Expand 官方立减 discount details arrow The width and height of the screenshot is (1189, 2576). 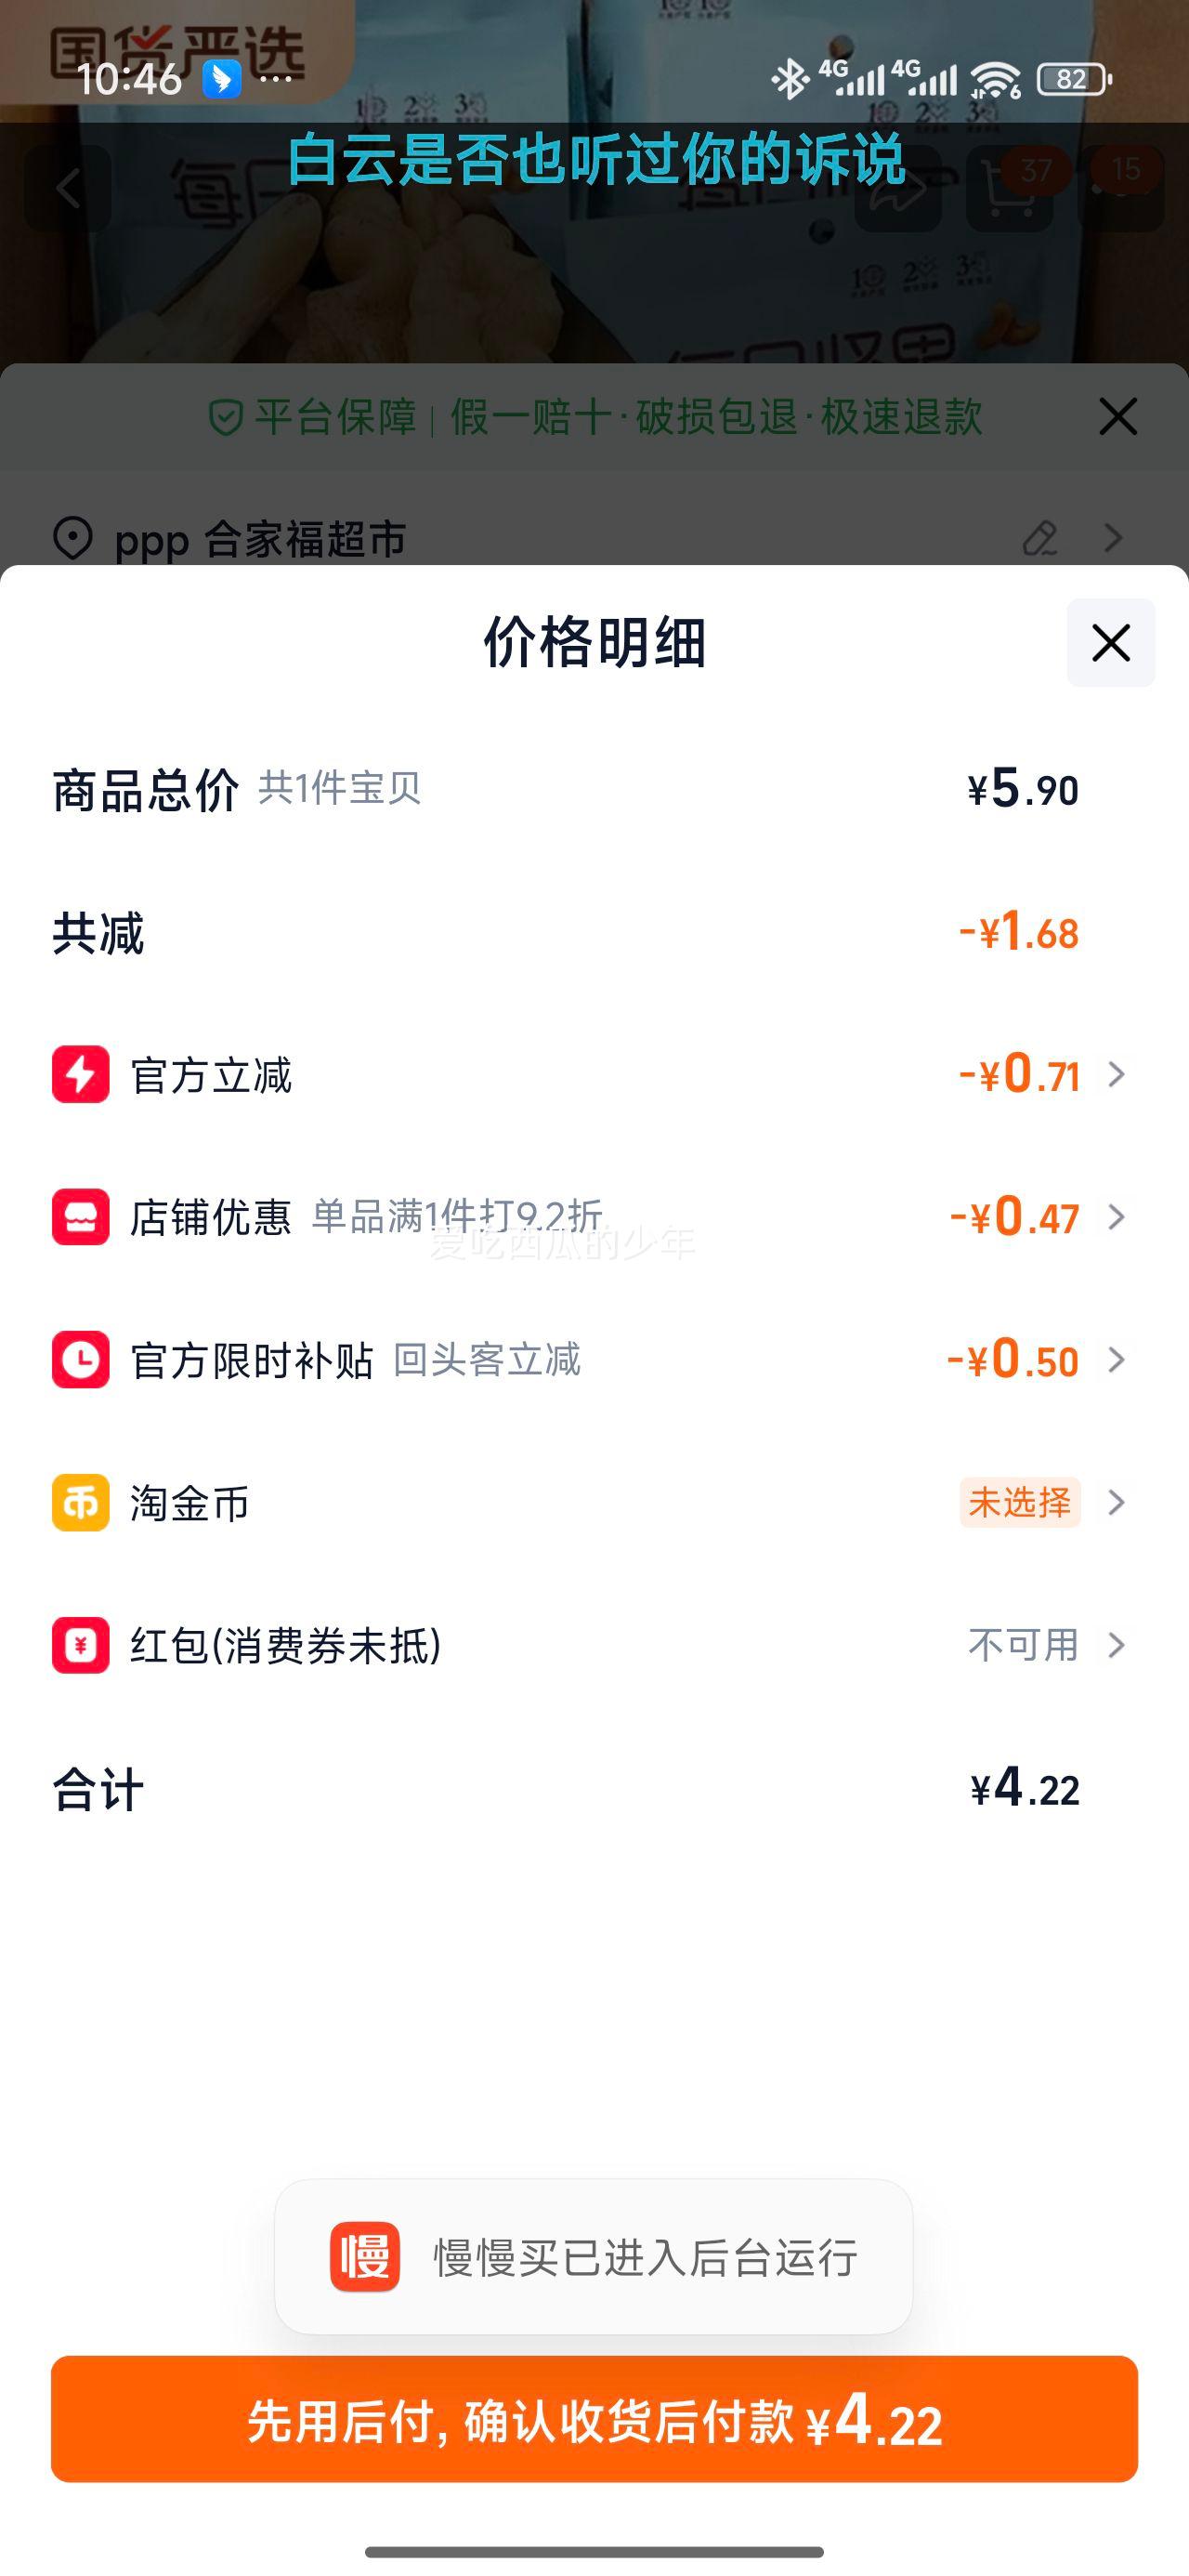(x=1117, y=1075)
